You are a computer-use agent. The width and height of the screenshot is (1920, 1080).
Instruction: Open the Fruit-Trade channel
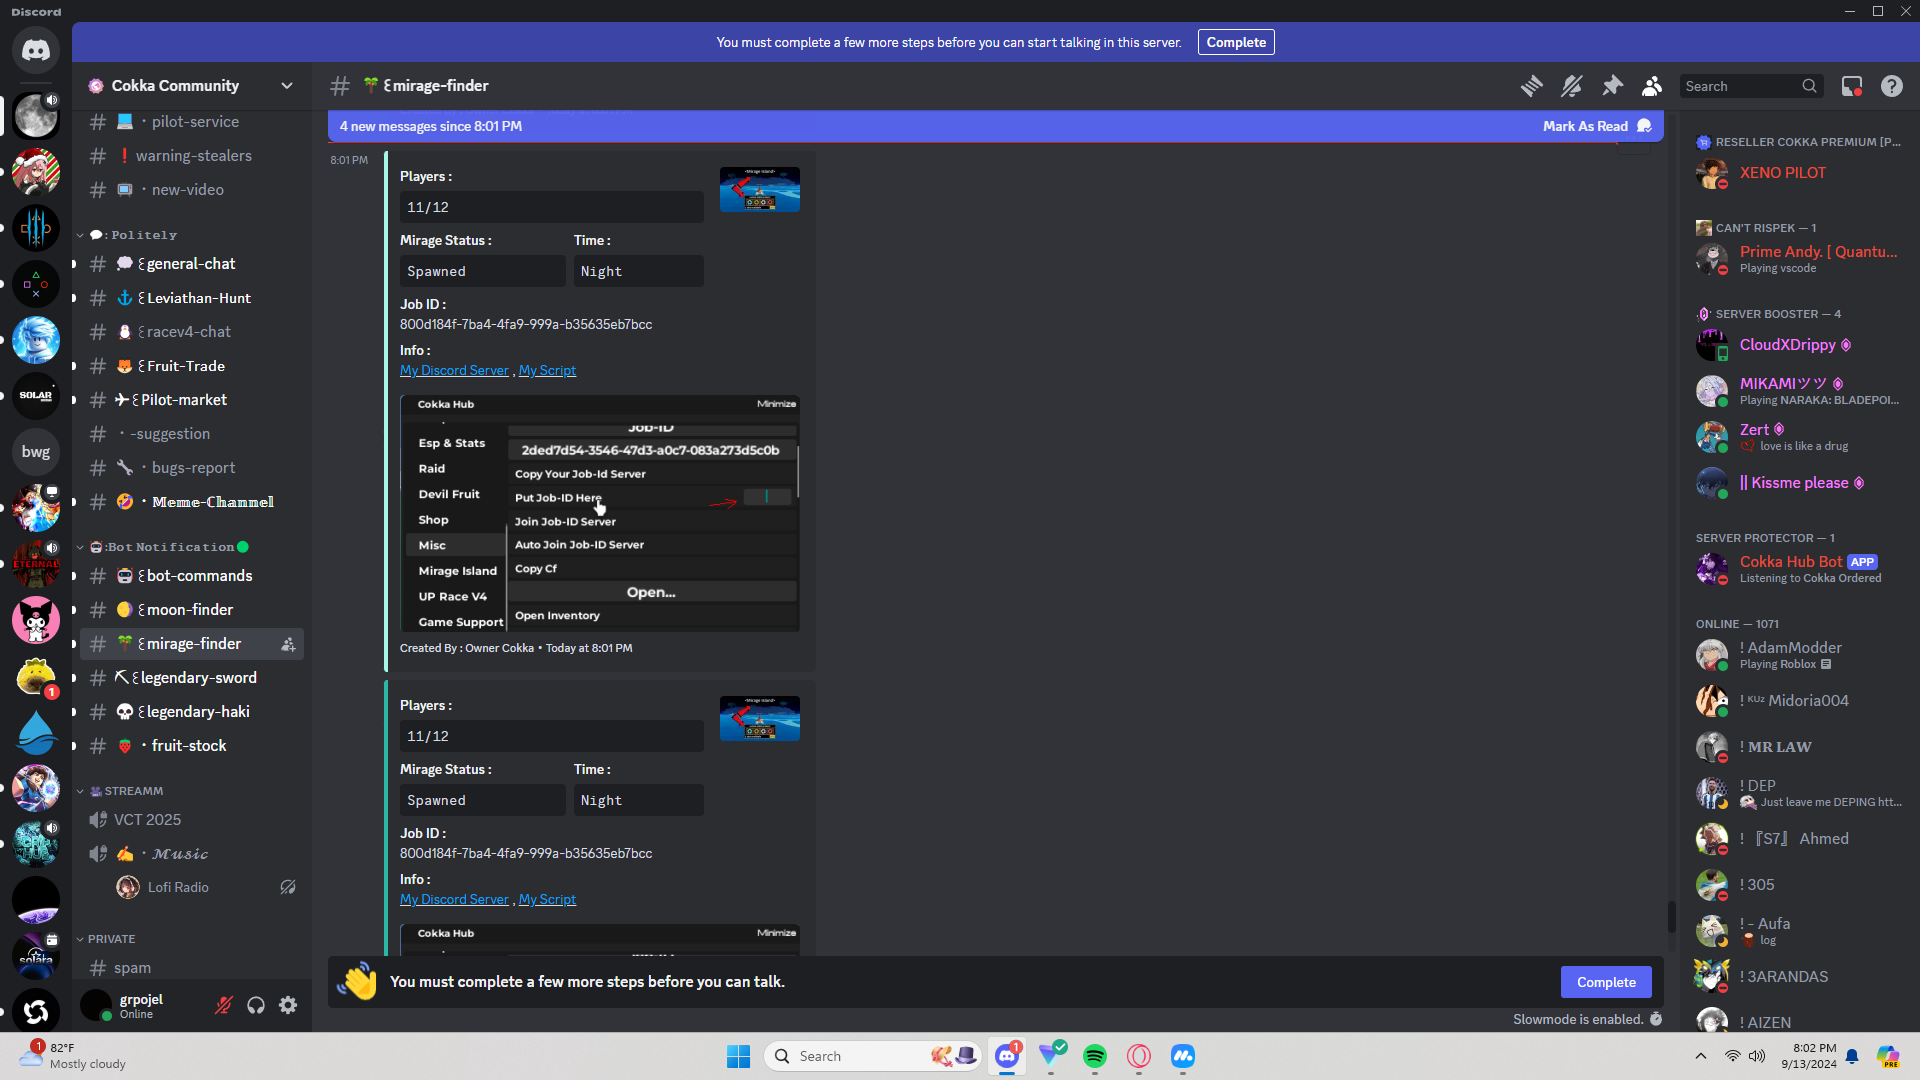(192, 366)
